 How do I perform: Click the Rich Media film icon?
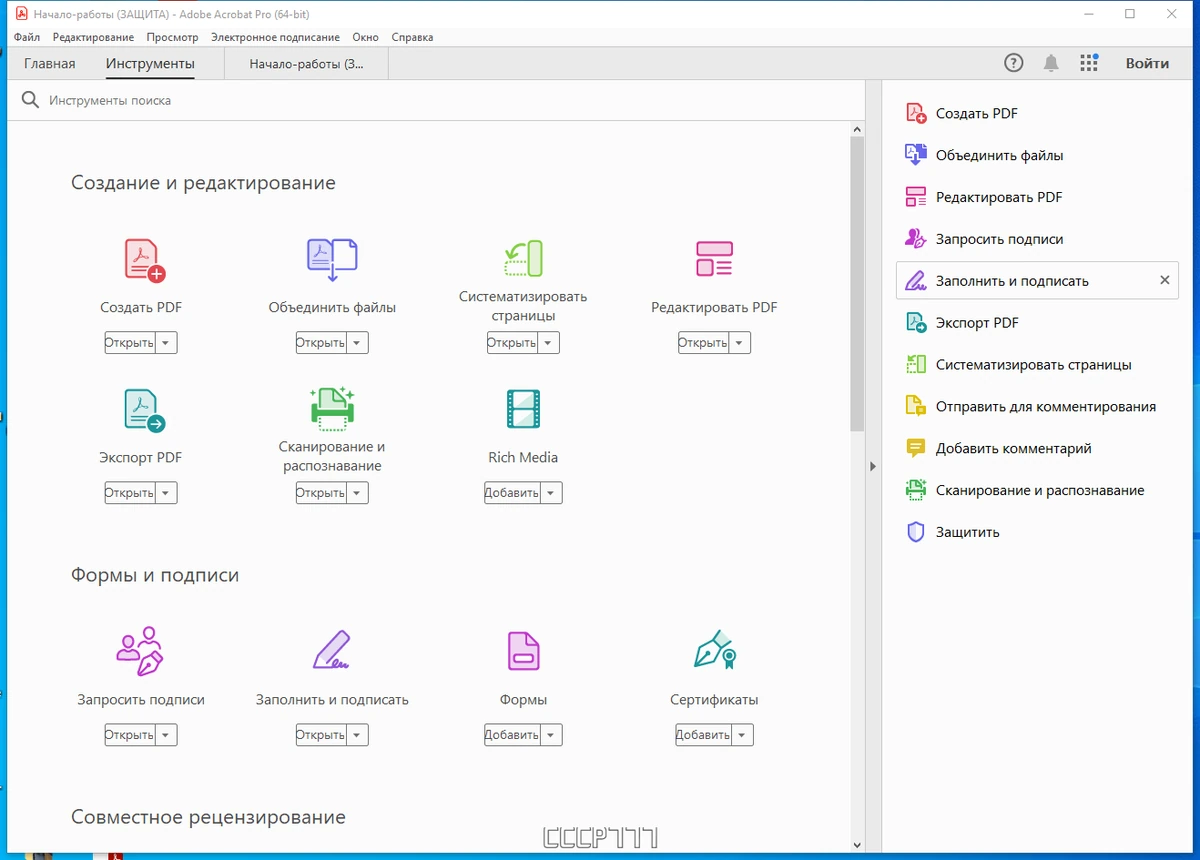[x=523, y=410]
